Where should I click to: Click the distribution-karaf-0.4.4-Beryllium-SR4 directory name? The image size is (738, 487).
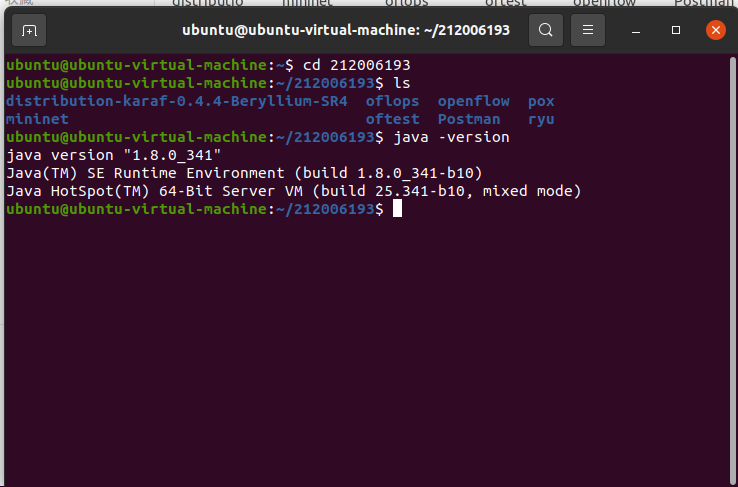point(176,101)
